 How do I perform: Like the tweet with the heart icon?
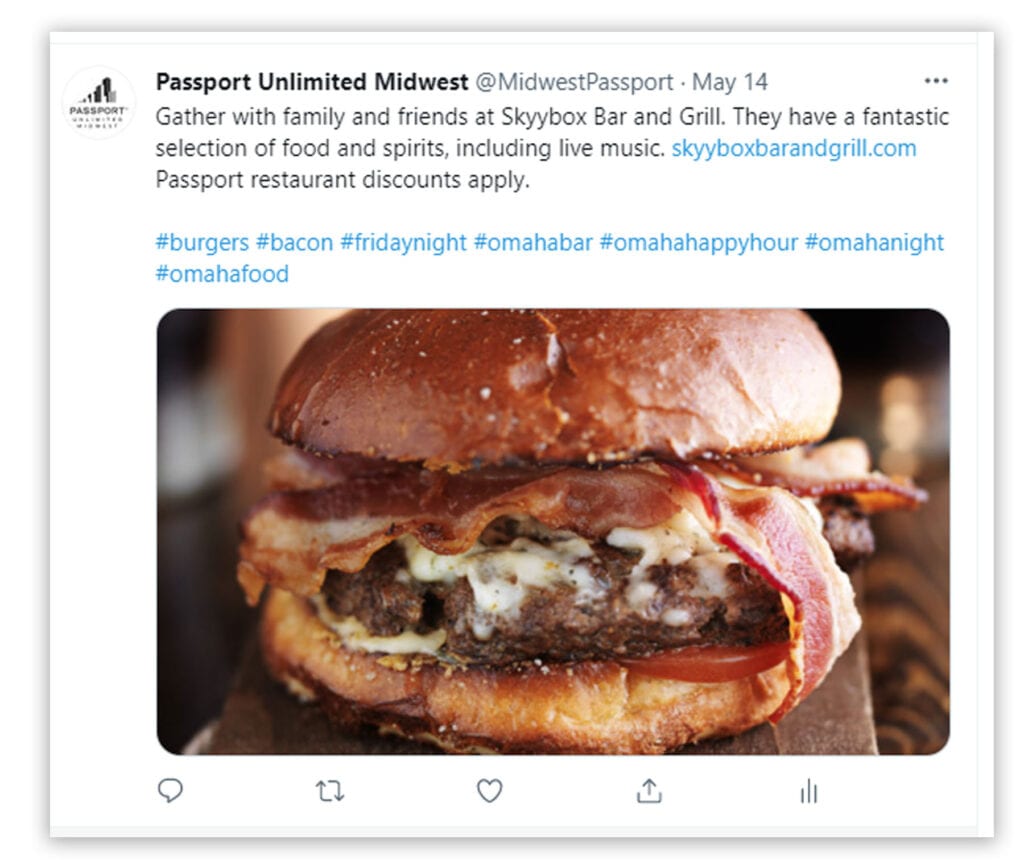point(489,791)
